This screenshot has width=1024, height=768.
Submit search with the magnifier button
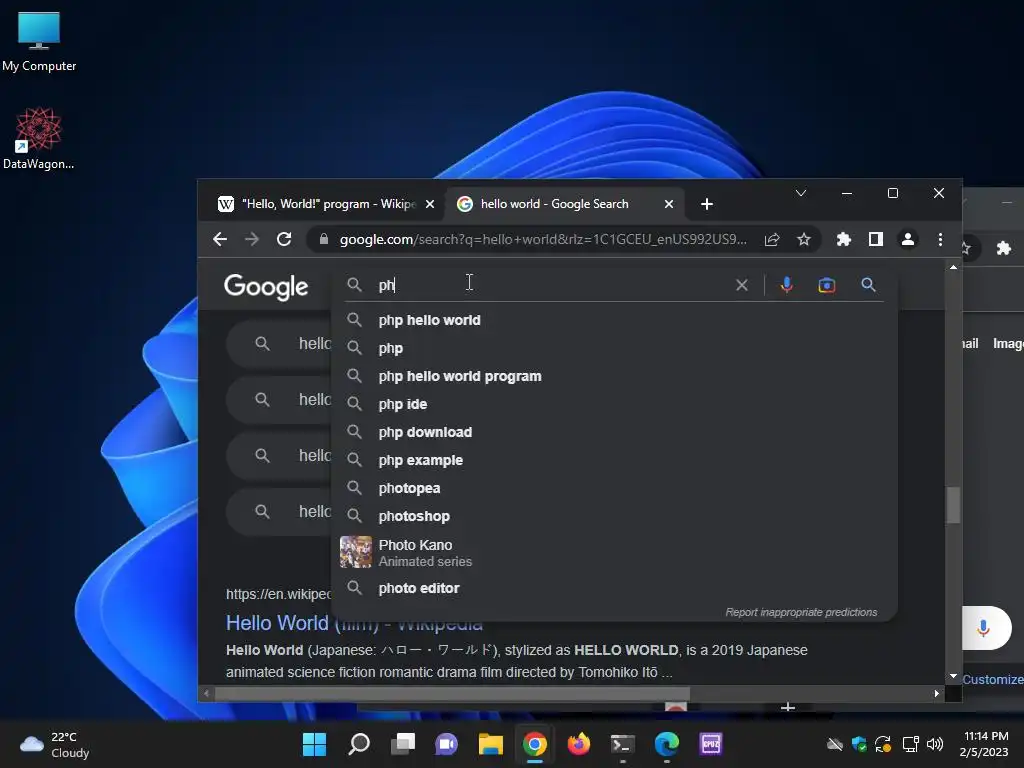[x=868, y=285]
